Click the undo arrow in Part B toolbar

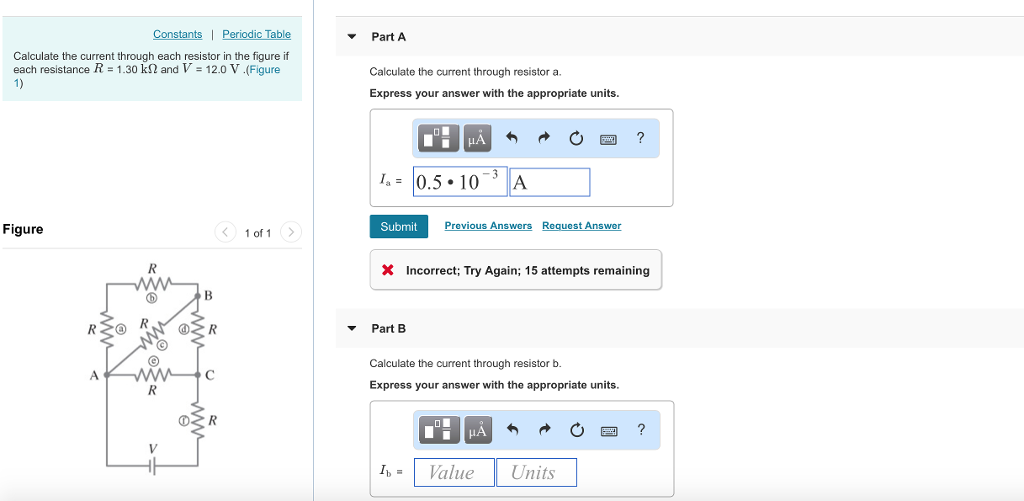[x=511, y=430]
